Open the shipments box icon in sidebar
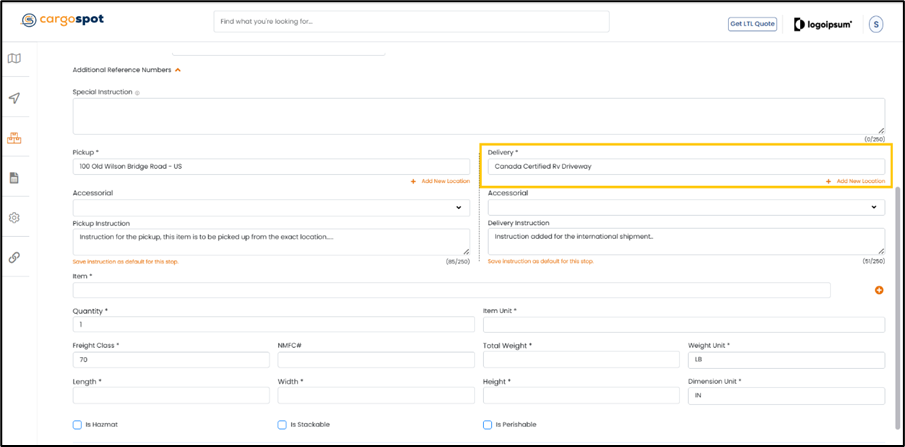 14,138
